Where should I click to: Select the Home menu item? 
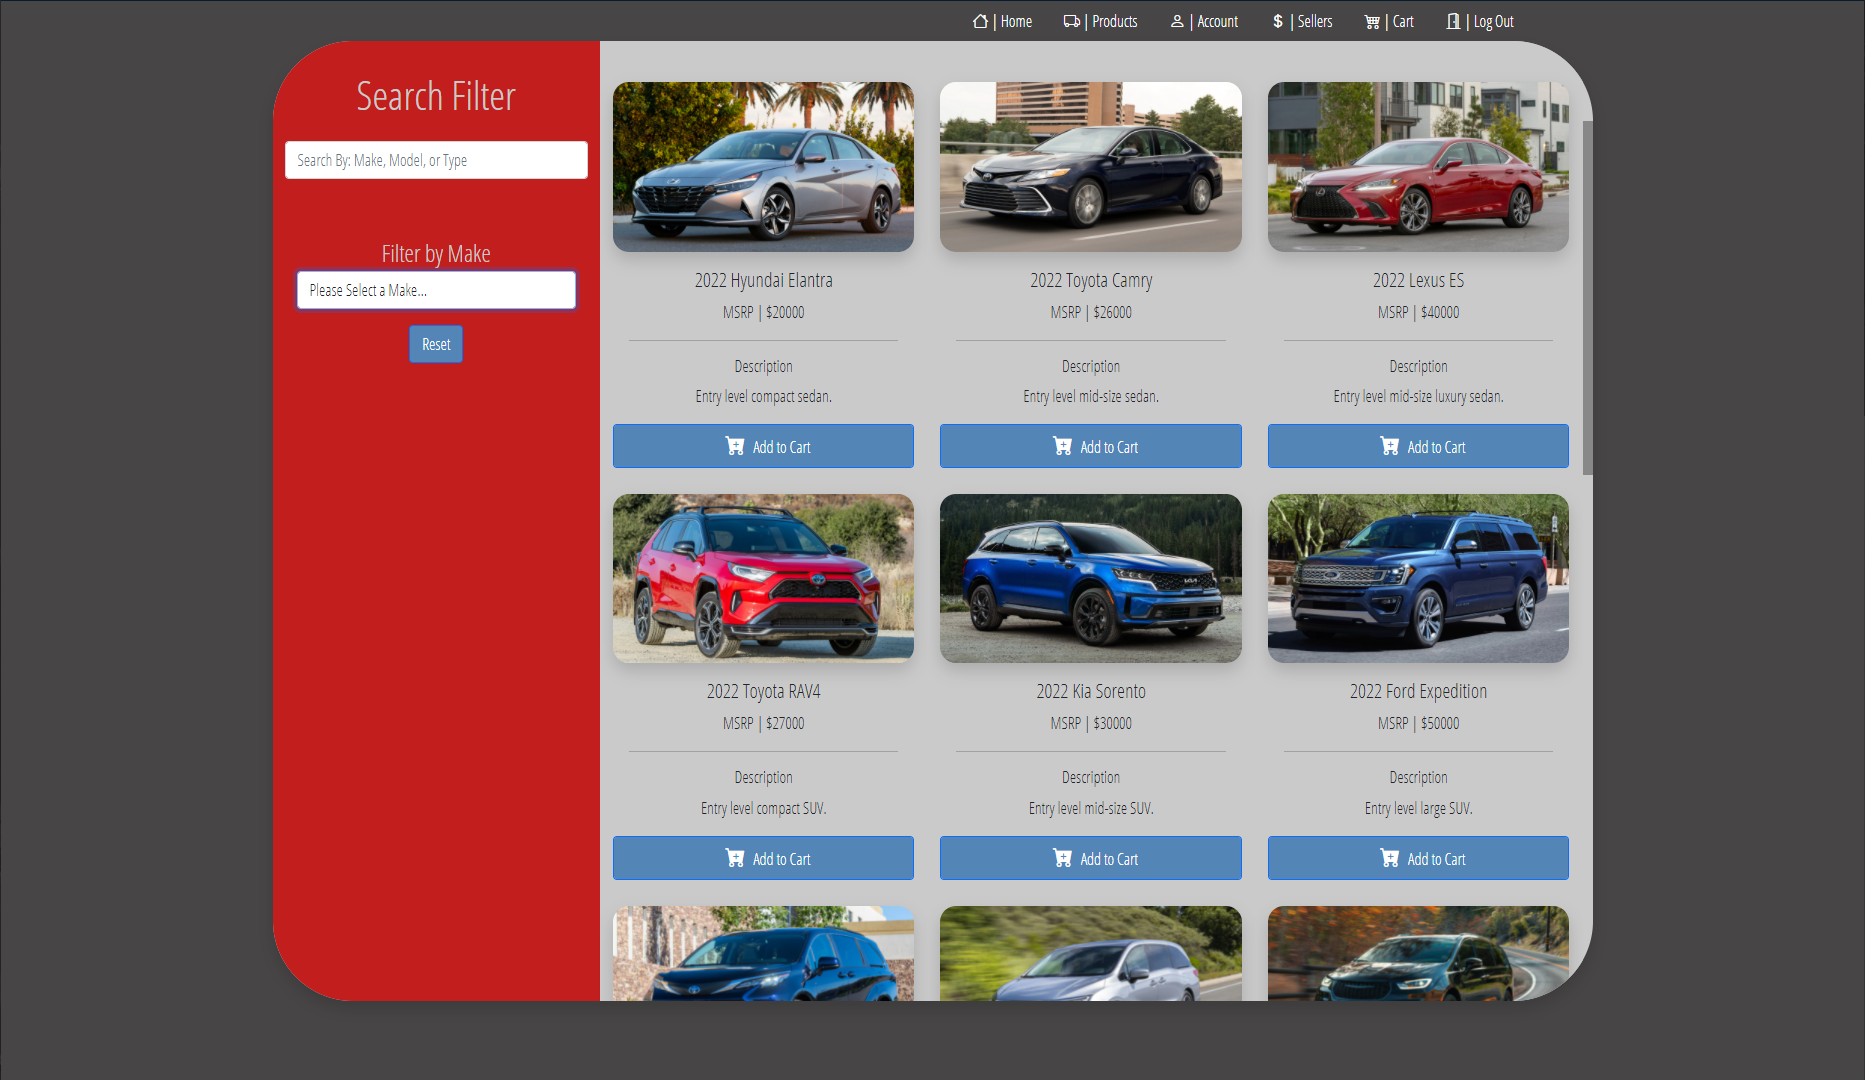click(x=1016, y=20)
